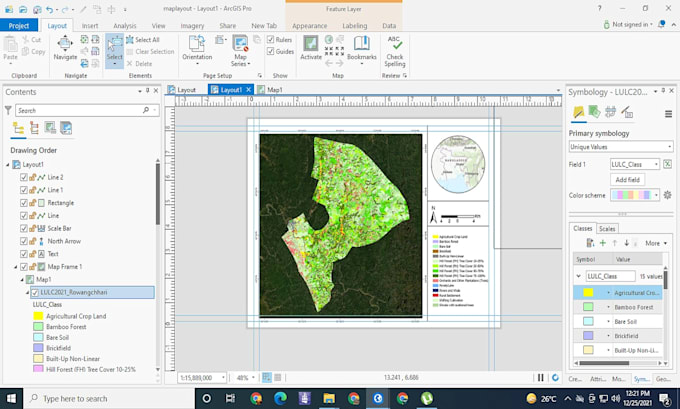Click the Select All icon
The image size is (680, 409).
(130, 40)
